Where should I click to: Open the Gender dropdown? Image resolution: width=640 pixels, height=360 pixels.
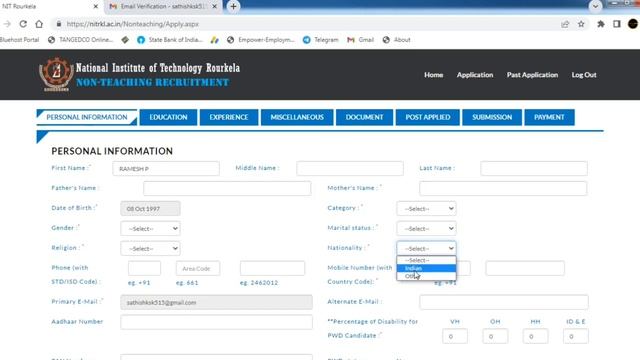[150, 229]
